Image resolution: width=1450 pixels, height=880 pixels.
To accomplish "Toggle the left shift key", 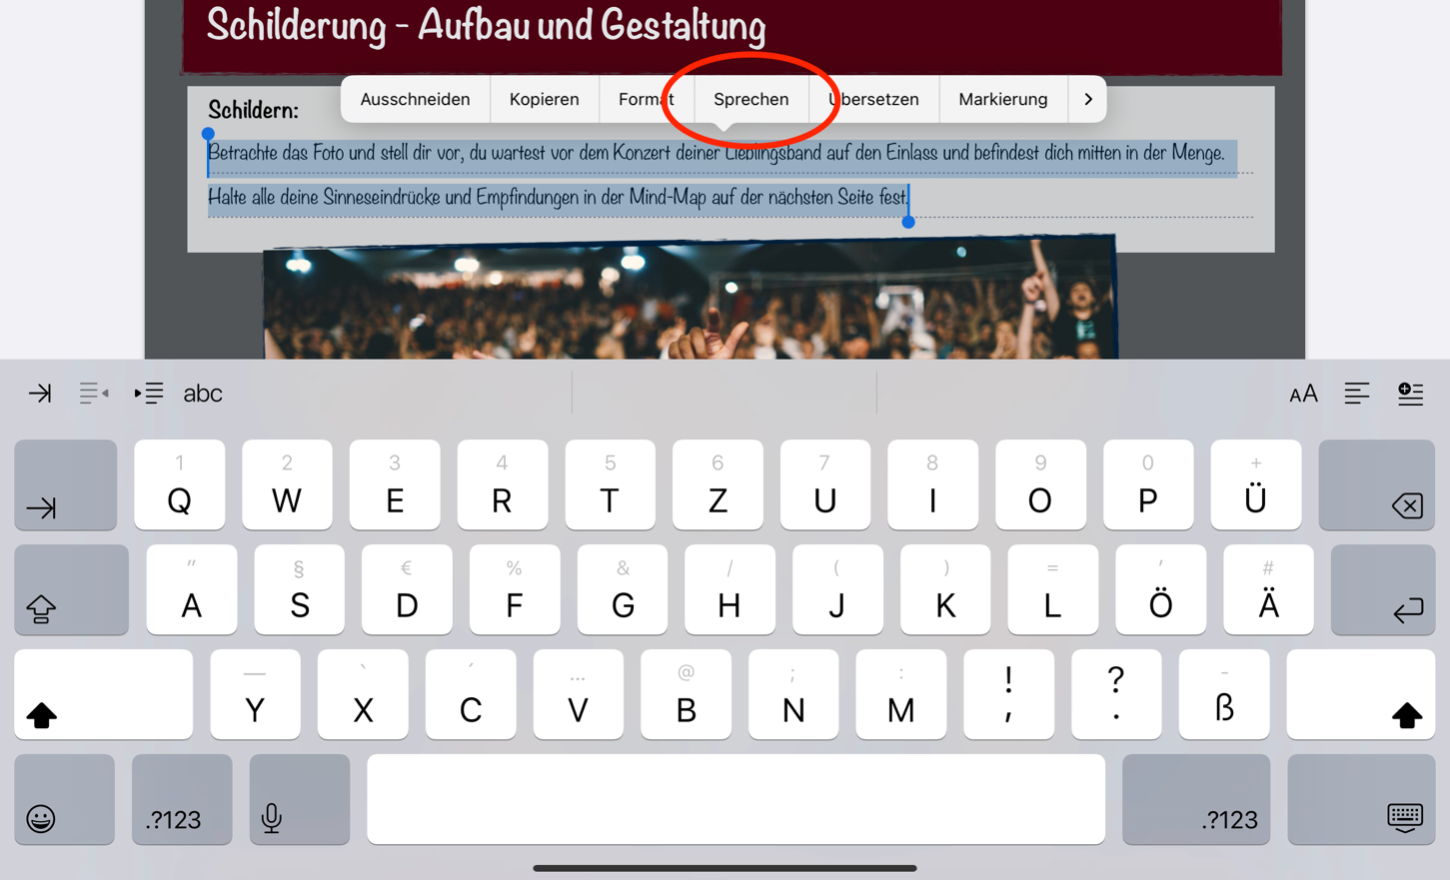I will (x=104, y=694).
